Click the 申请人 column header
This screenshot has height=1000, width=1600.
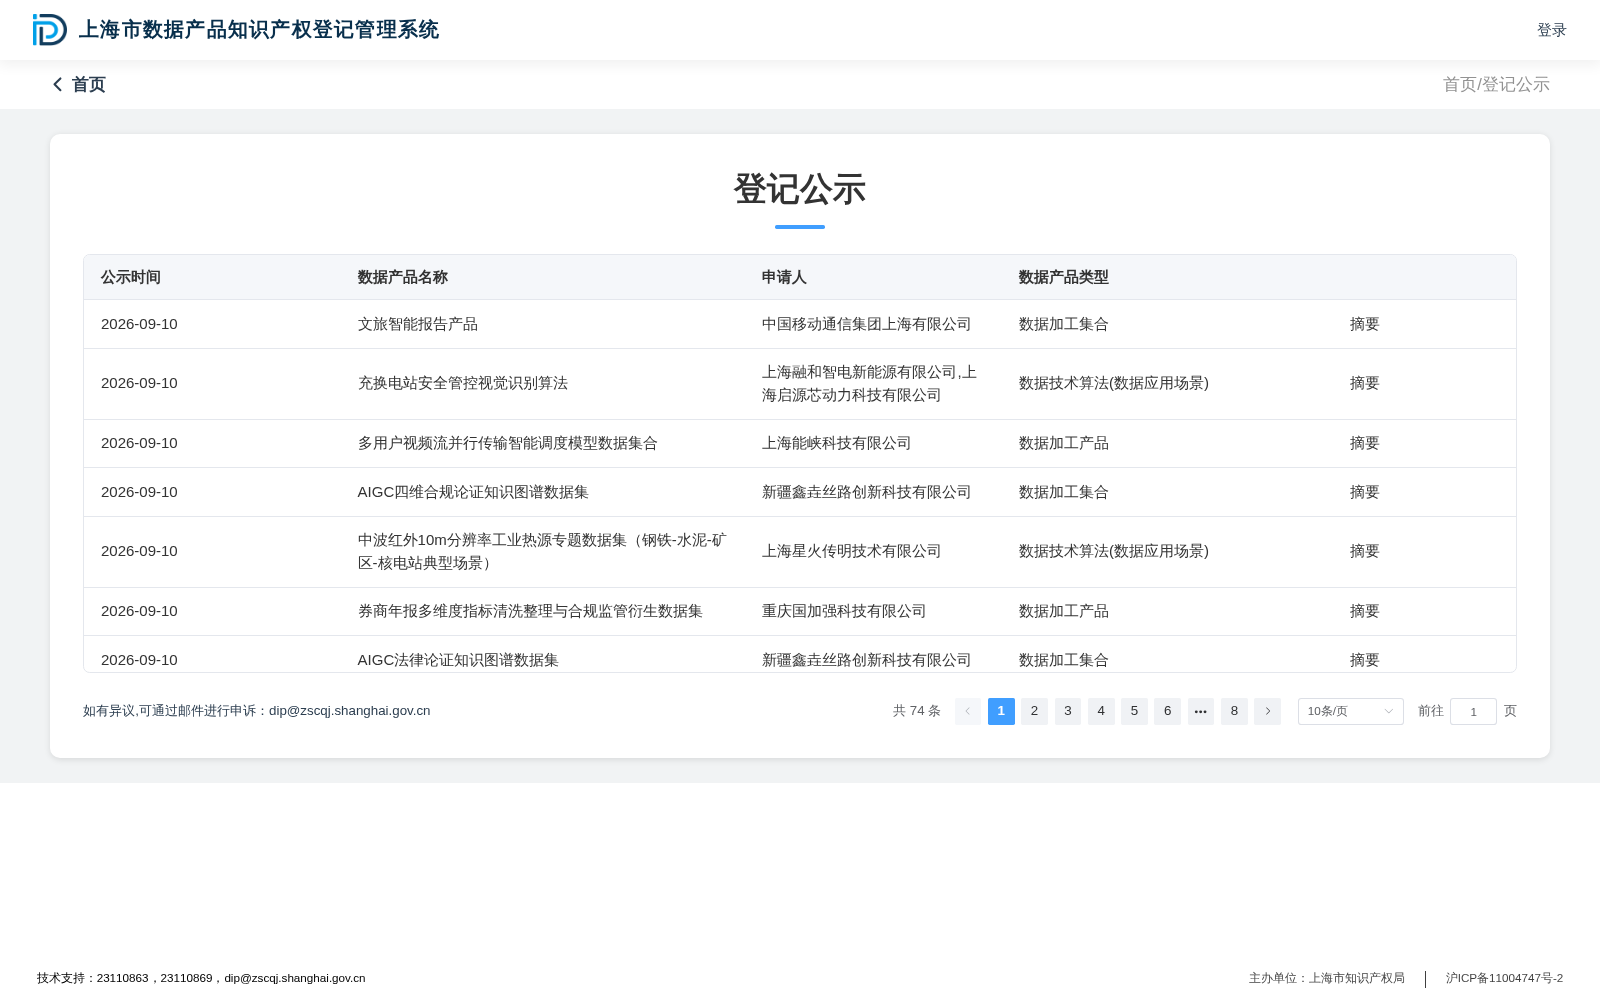tap(784, 277)
